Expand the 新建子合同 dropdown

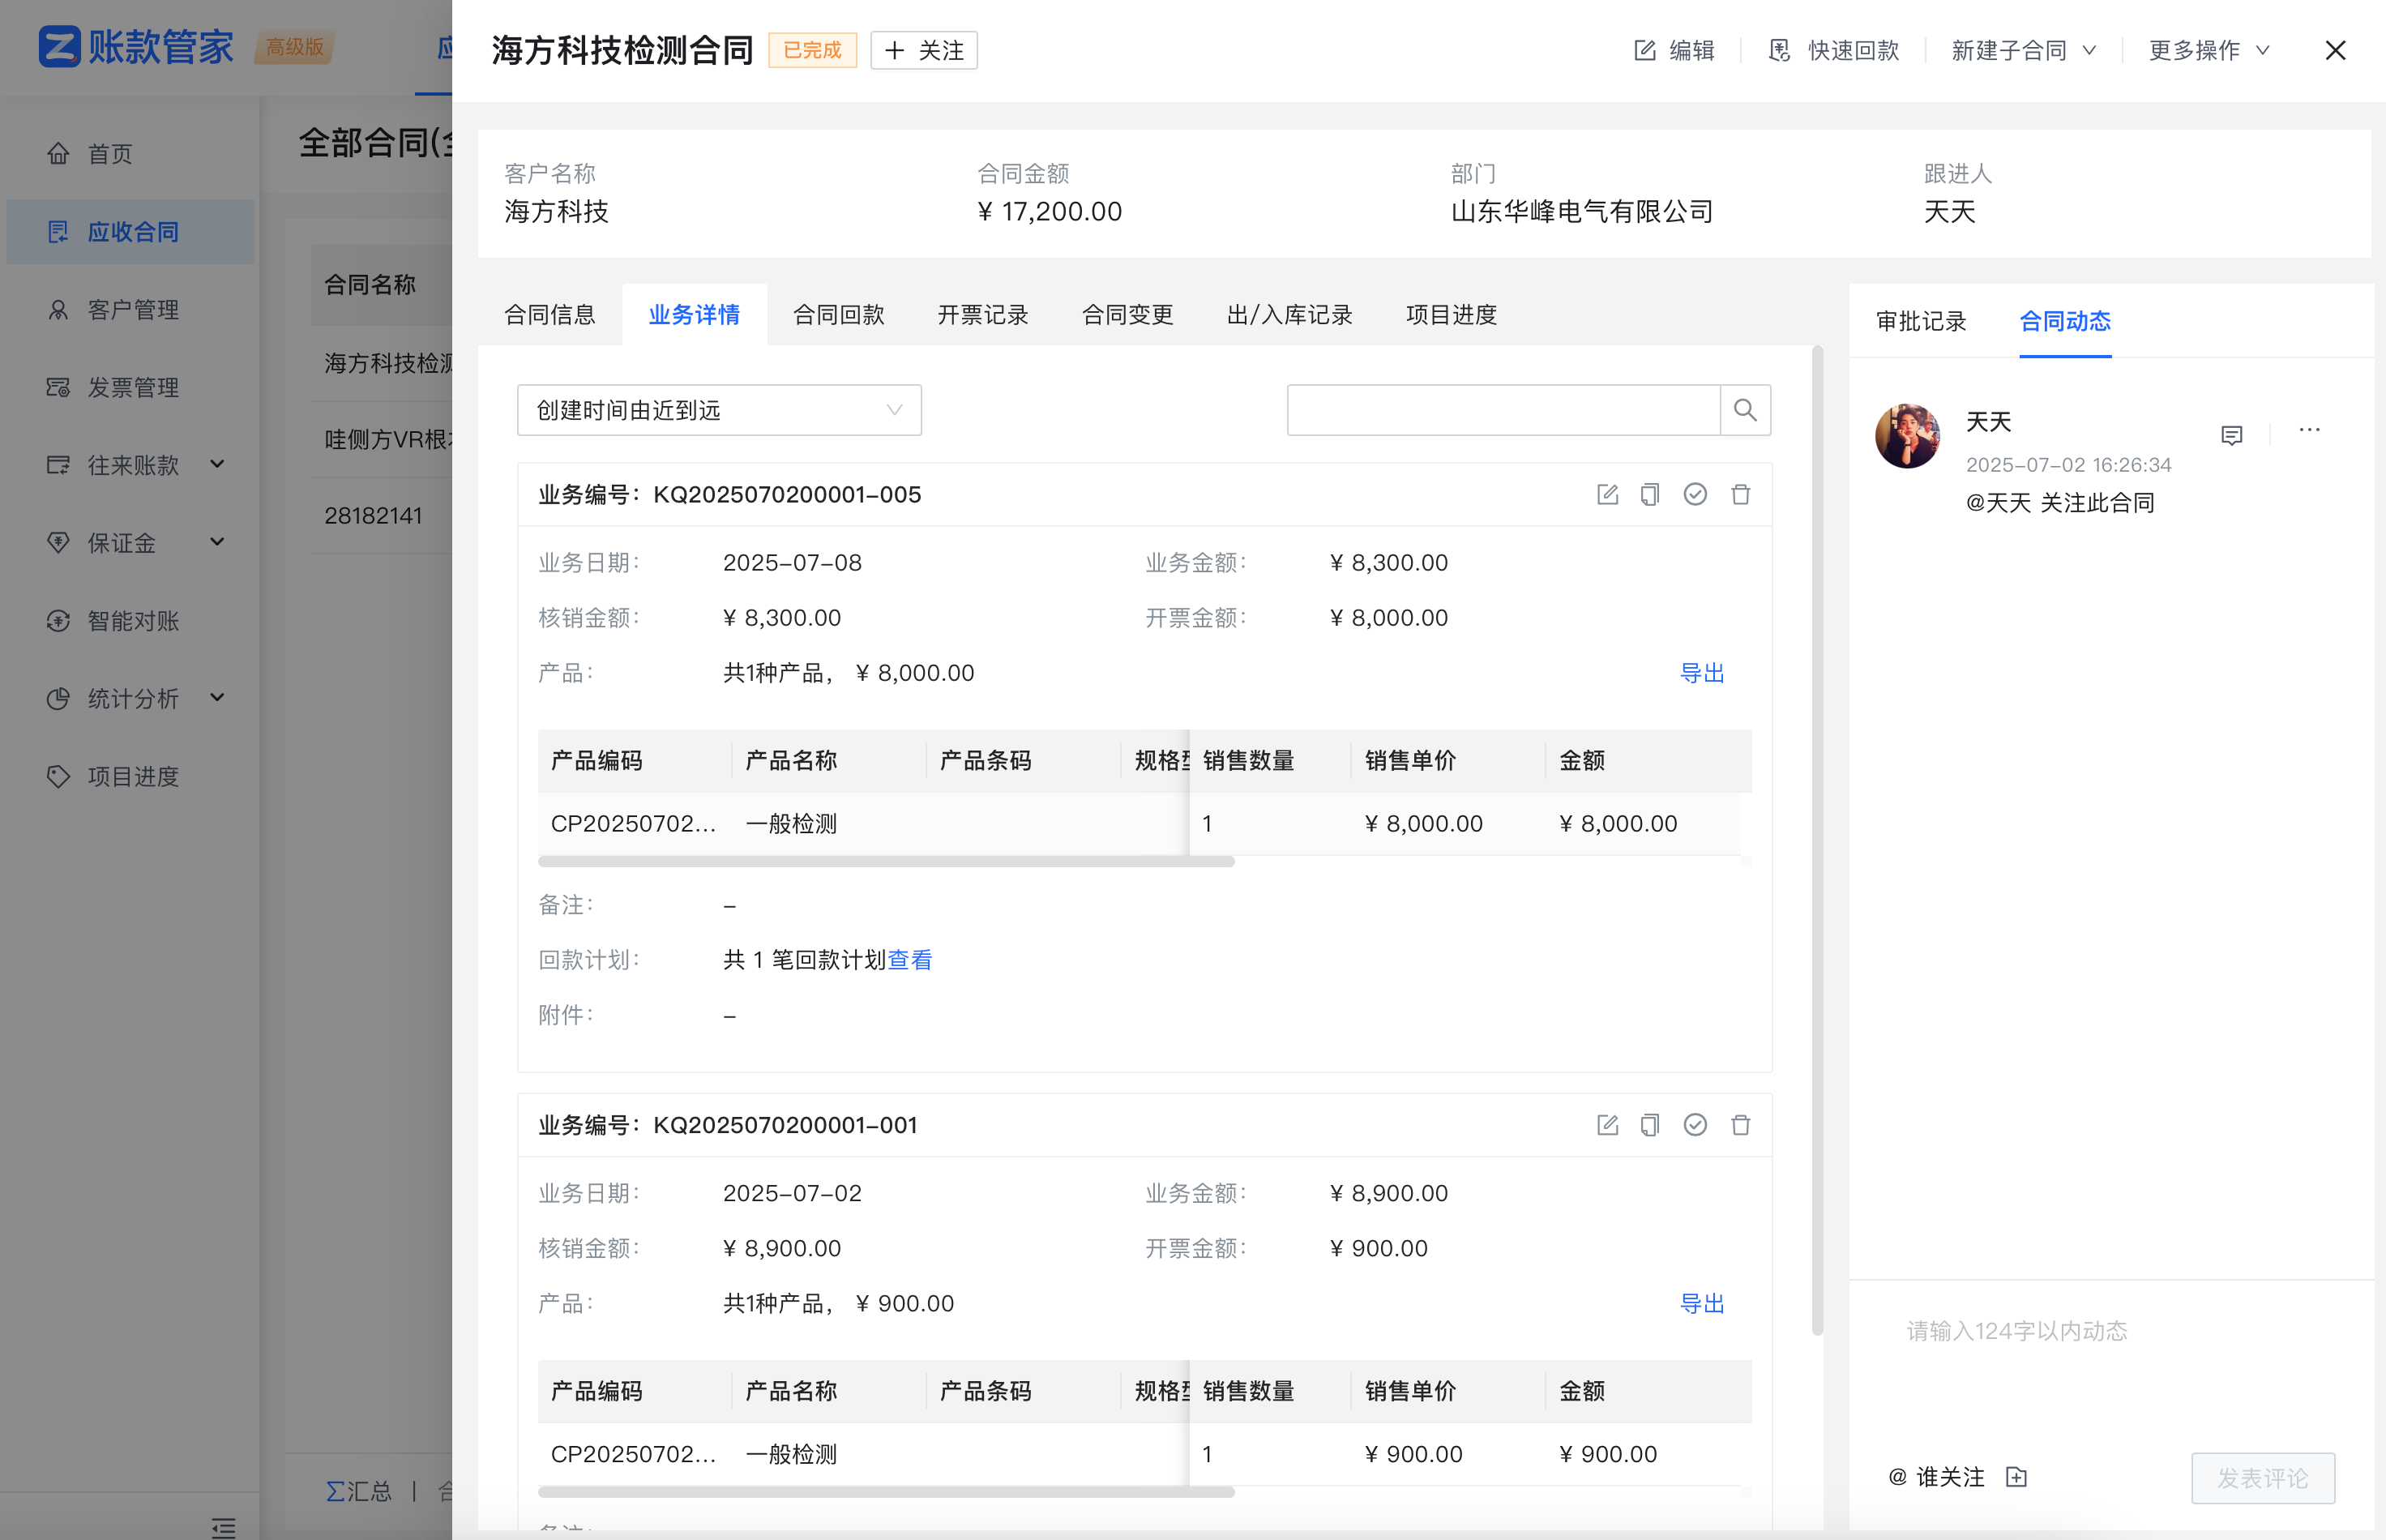(x=2024, y=50)
